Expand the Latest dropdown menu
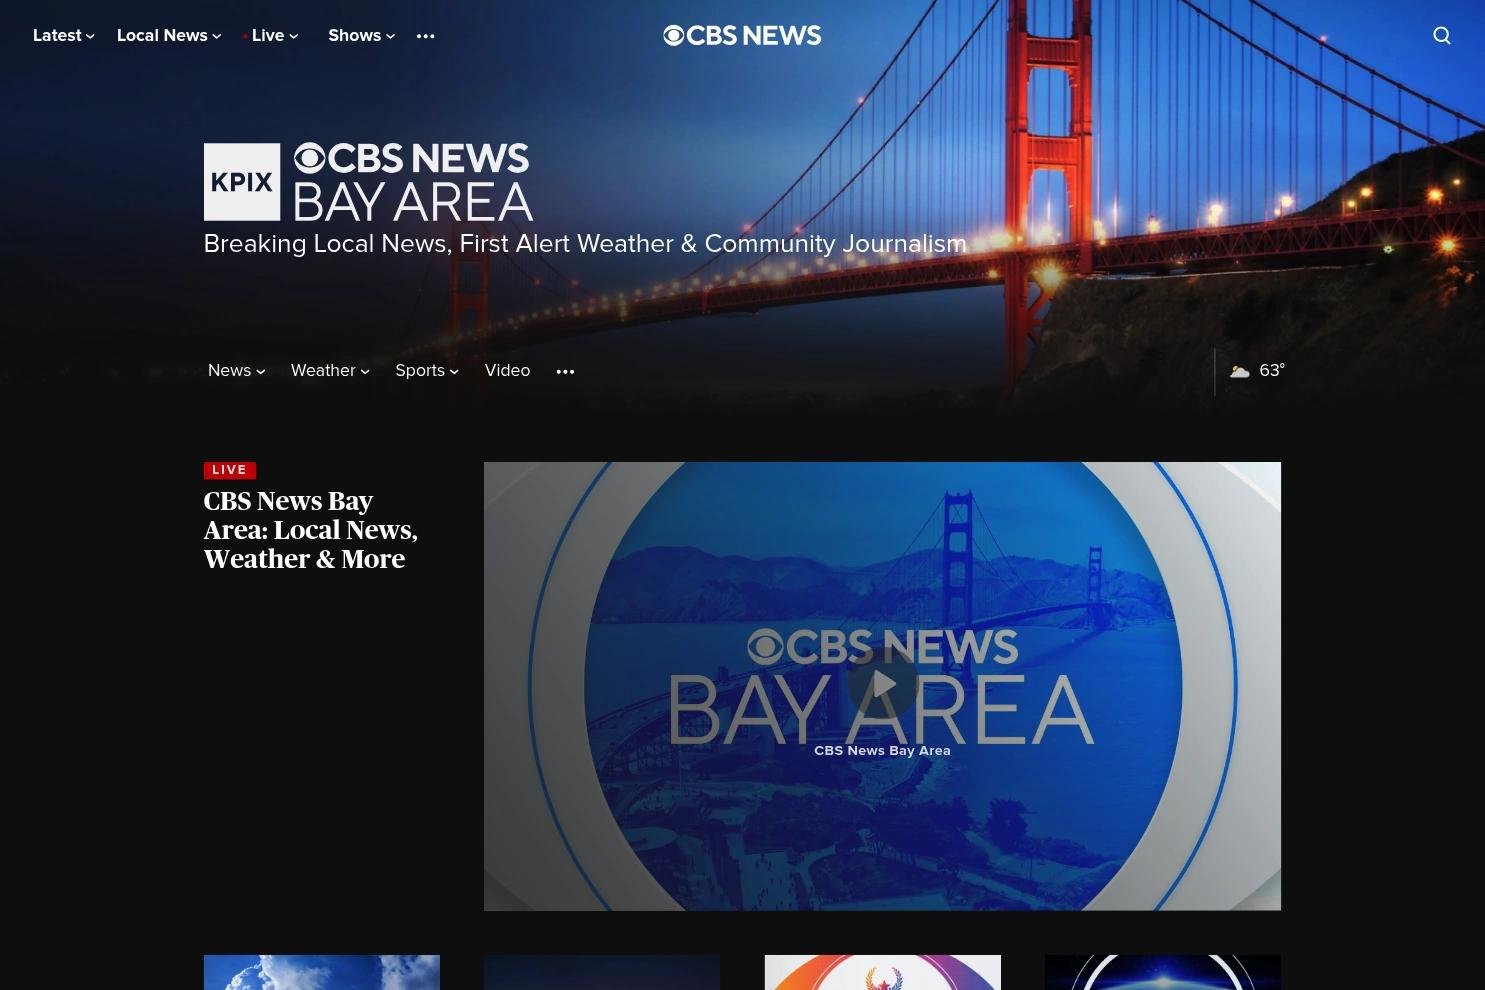Image resolution: width=1485 pixels, height=990 pixels. [64, 36]
